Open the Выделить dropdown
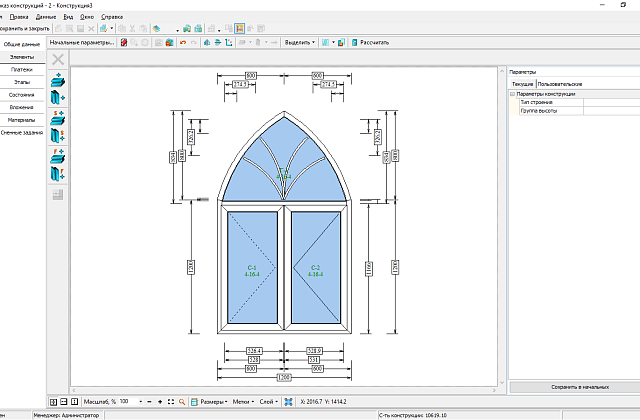 coord(300,42)
